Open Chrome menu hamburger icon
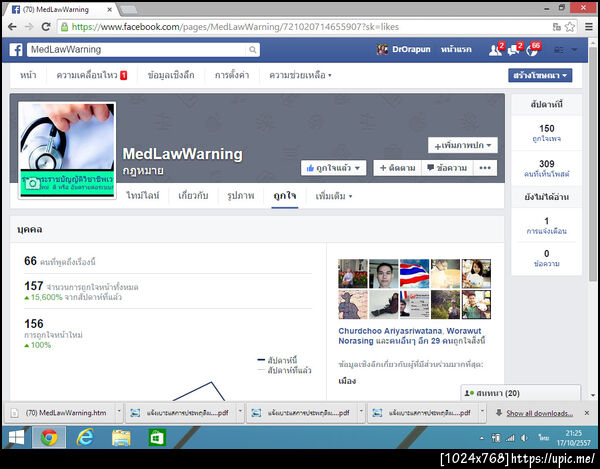This screenshot has width=600, height=469. point(589,27)
